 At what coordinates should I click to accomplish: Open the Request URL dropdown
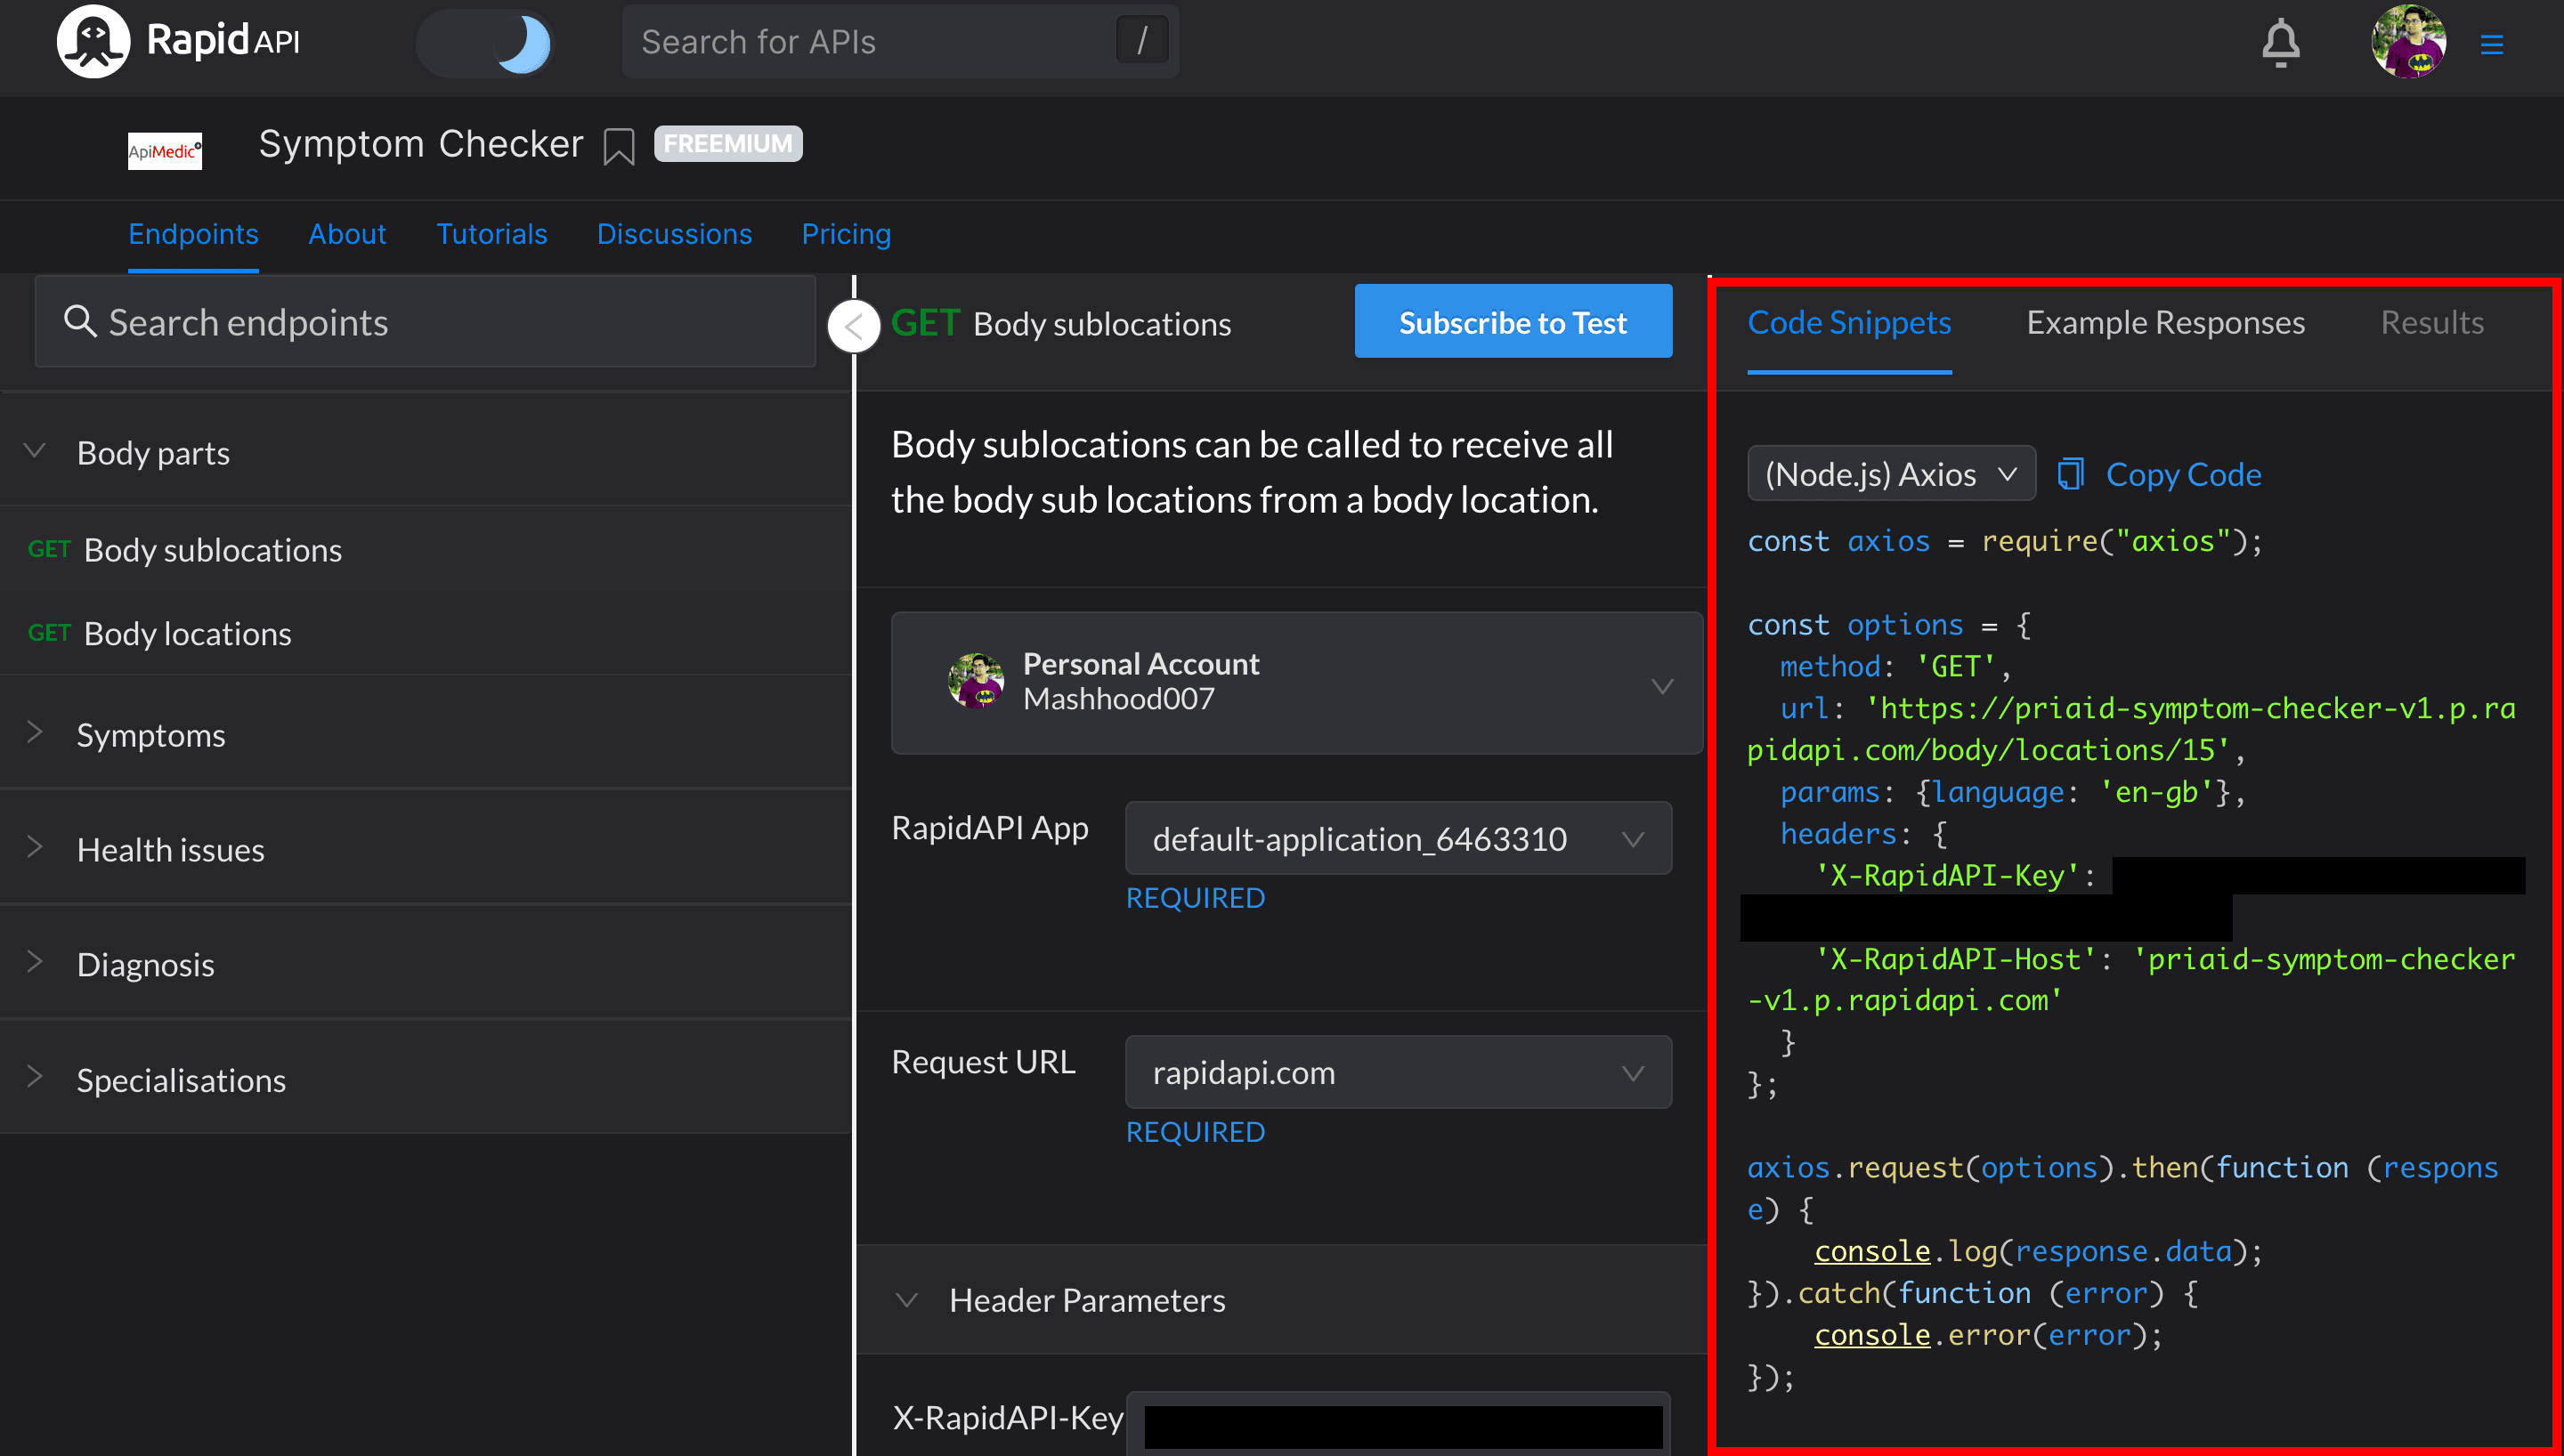(x=1398, y=1072)
